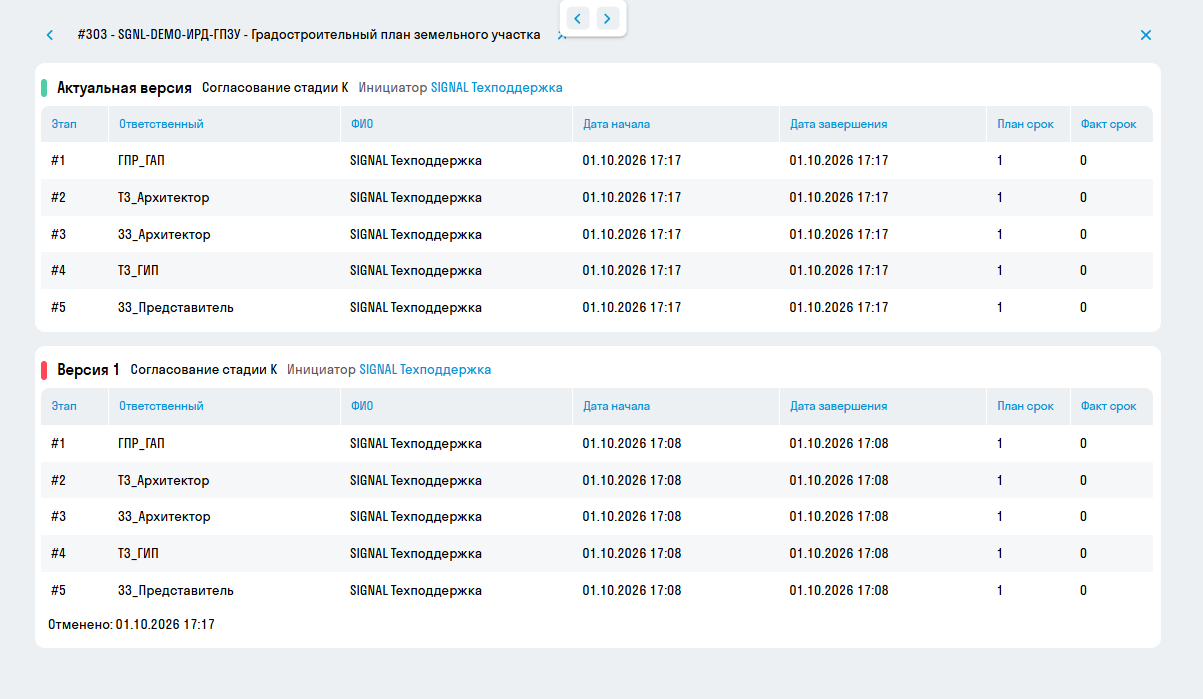Click the previous arrow in the floating navigation box
This screenshot has width=1203, height=699.
click(x=578, y=18)
